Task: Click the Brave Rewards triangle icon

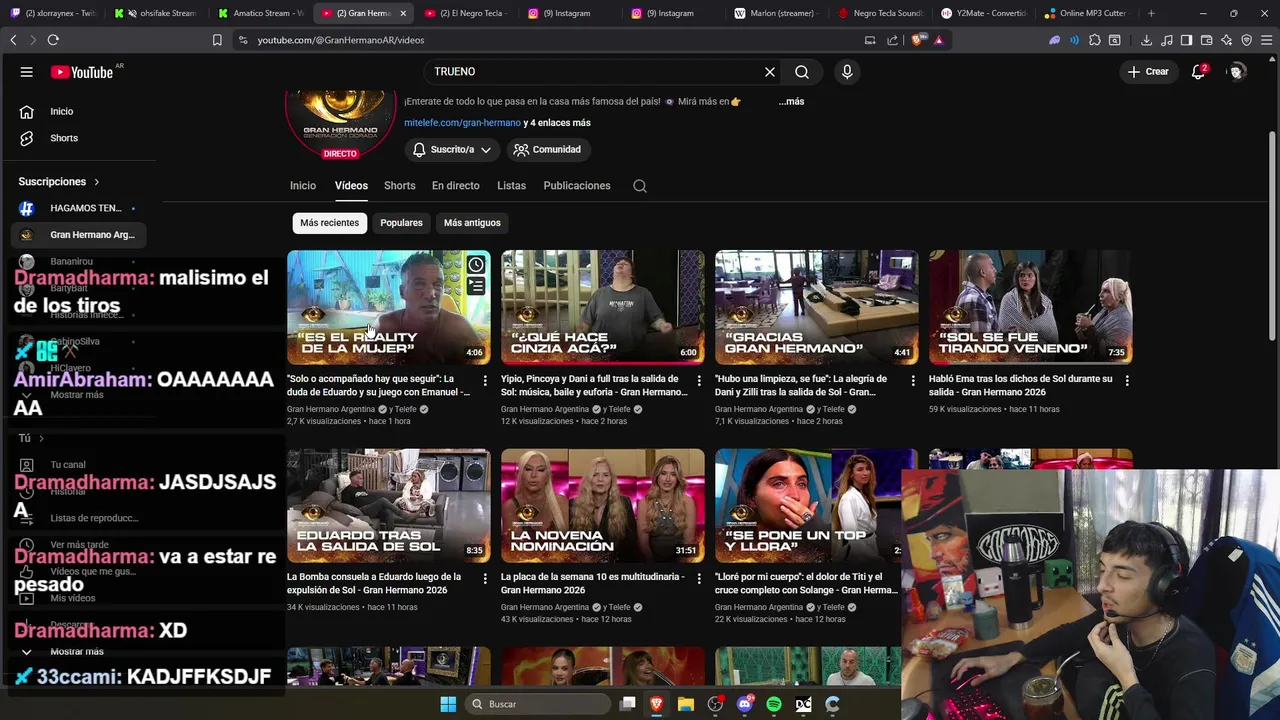Action: (938, 40)
